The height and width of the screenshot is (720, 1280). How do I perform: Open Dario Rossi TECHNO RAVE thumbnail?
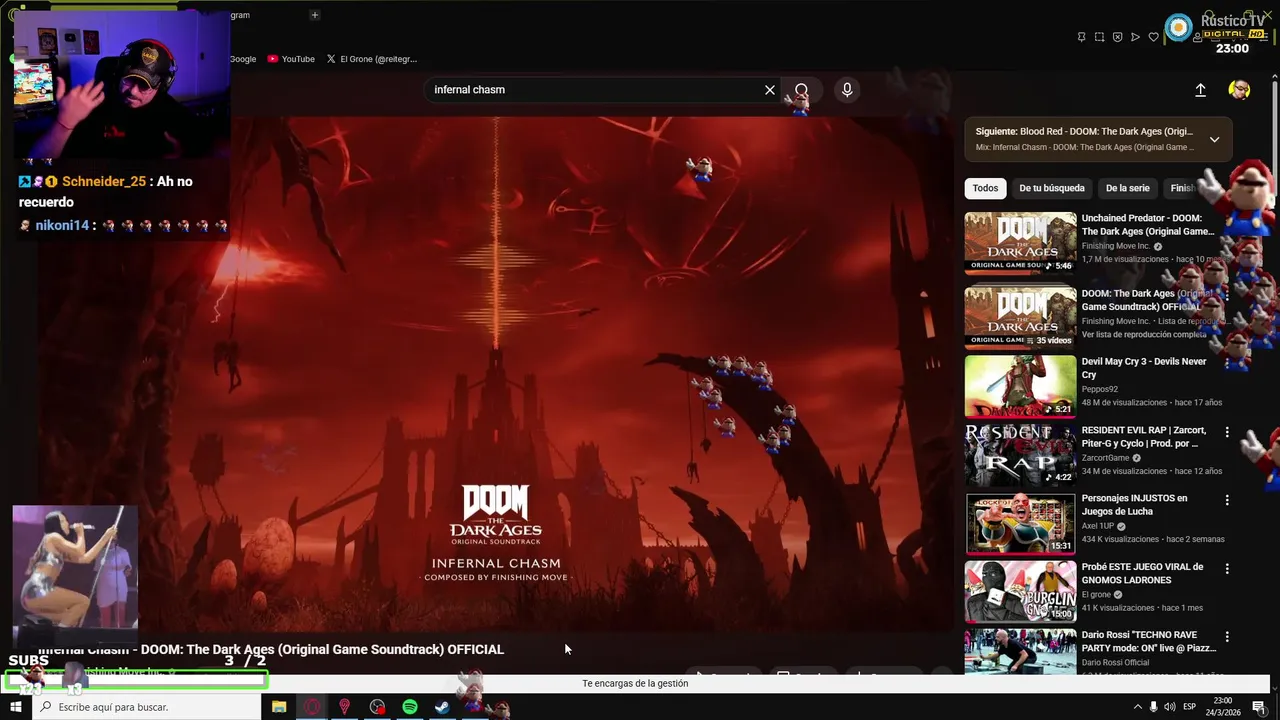point(1020,652)
